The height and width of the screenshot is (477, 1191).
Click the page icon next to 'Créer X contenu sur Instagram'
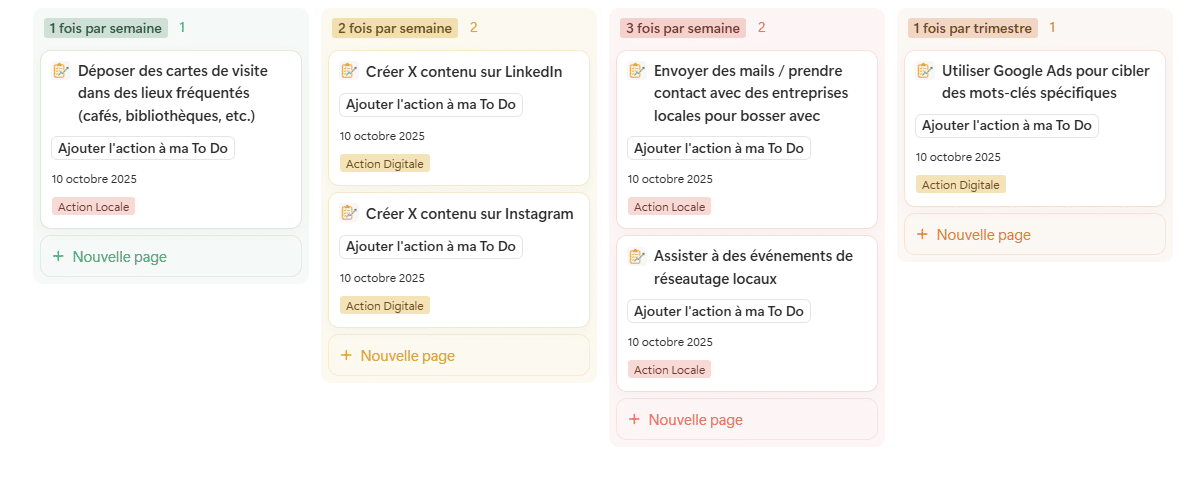click(x=349, y=213)
